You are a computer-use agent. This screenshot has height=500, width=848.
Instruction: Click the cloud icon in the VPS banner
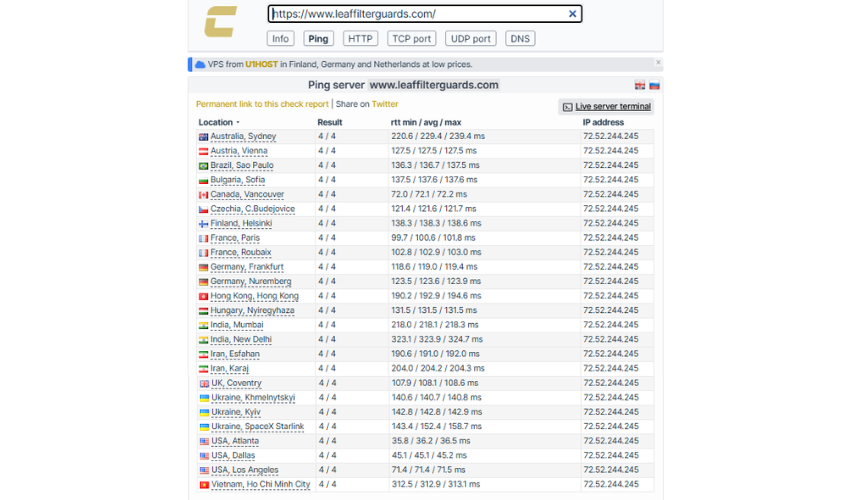tap(200, 64)
